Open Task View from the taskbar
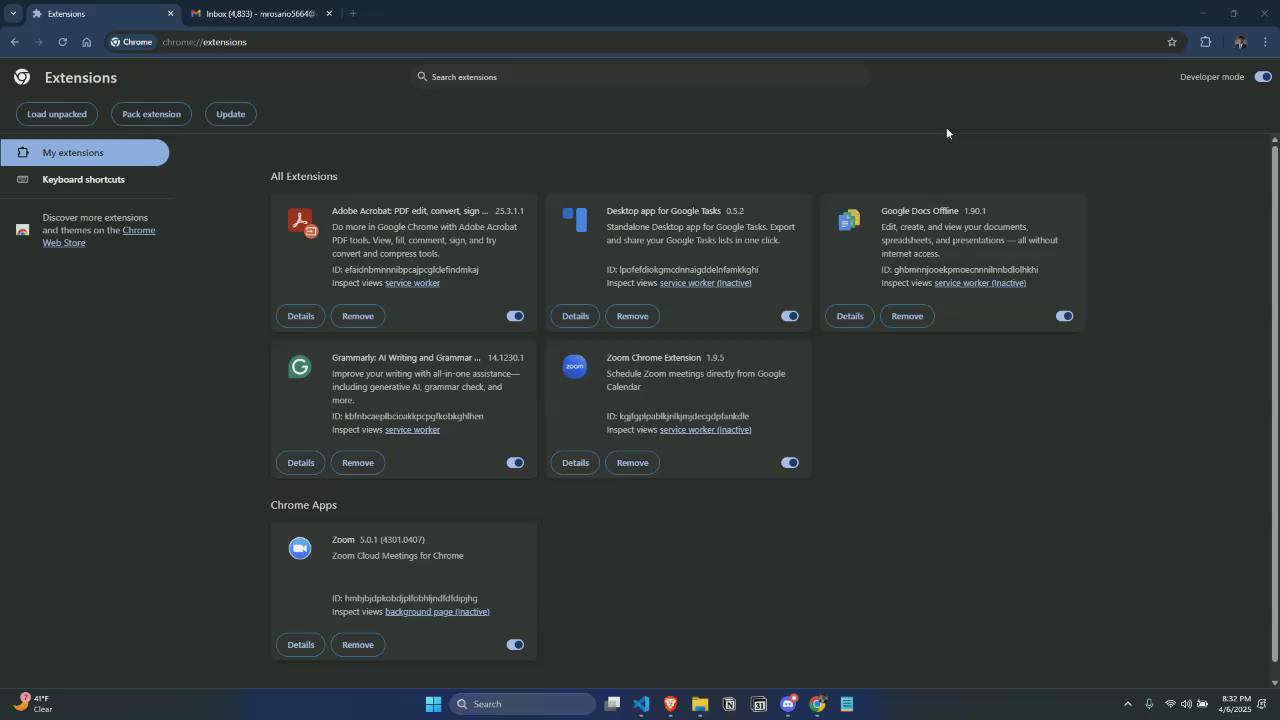 point(612,704)
